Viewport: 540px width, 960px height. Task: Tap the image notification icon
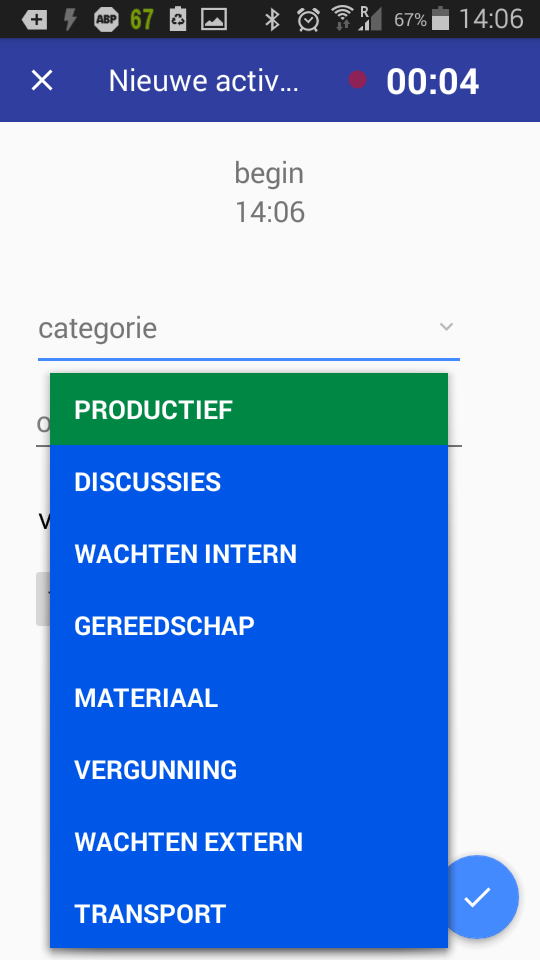(x=214, y=20)
